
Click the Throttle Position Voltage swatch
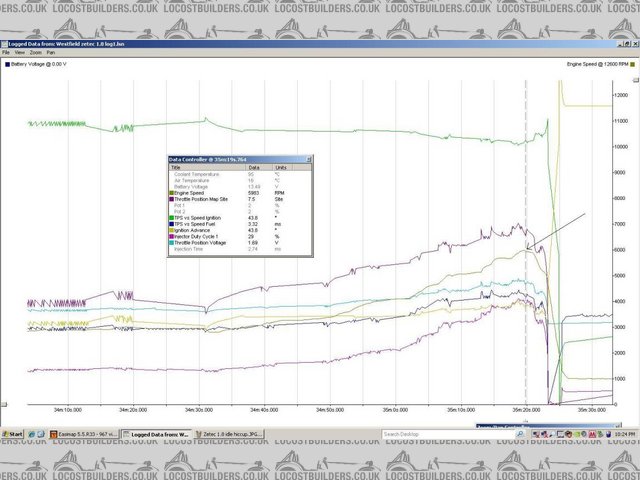coord(172,243)
